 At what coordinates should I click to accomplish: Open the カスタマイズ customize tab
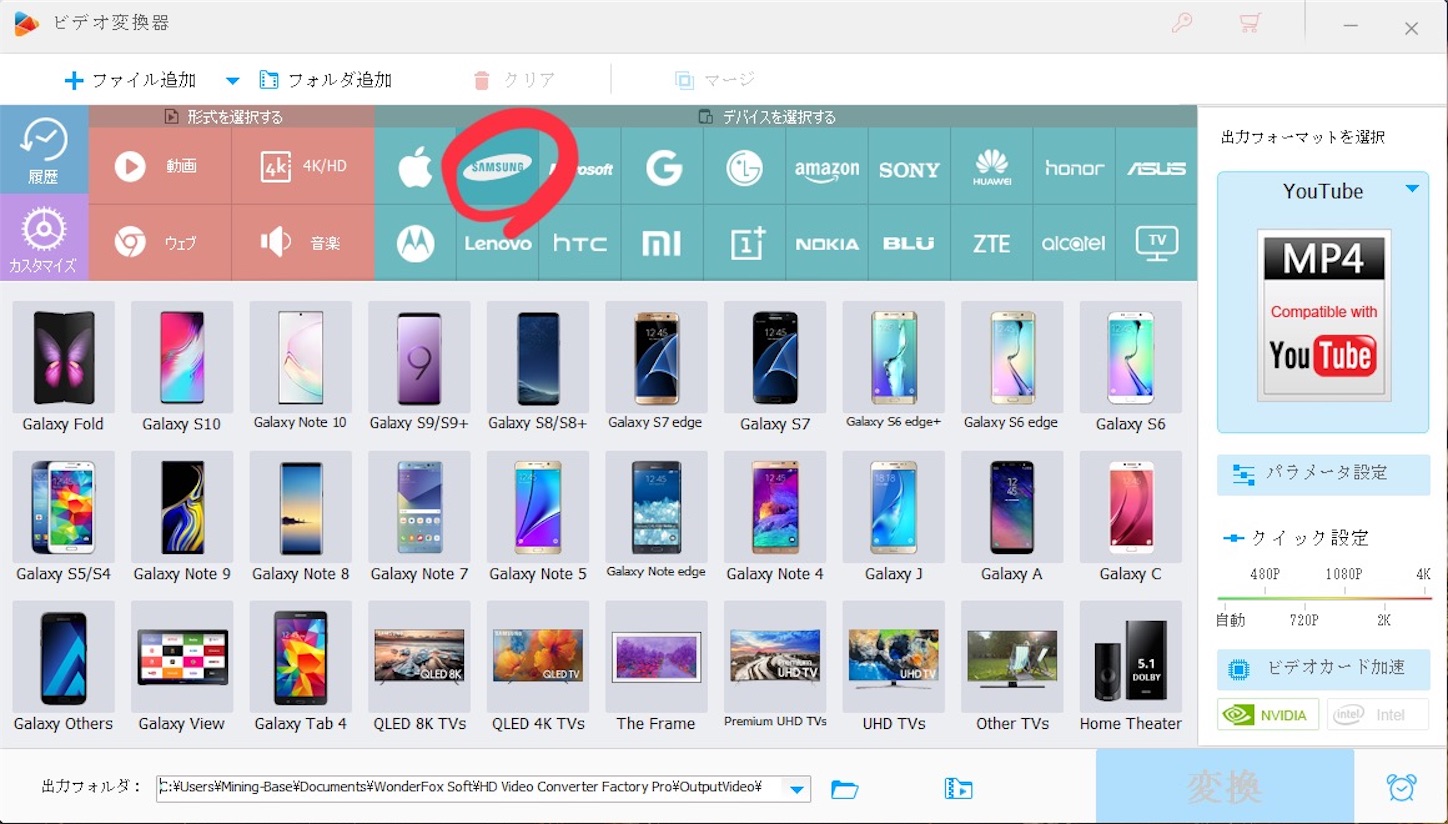(x=44, y=237)
